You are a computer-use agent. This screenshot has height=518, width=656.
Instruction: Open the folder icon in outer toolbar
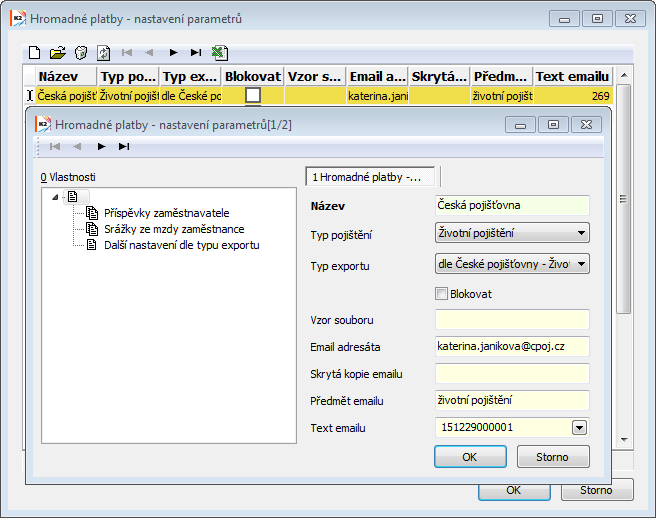(58, 53)
